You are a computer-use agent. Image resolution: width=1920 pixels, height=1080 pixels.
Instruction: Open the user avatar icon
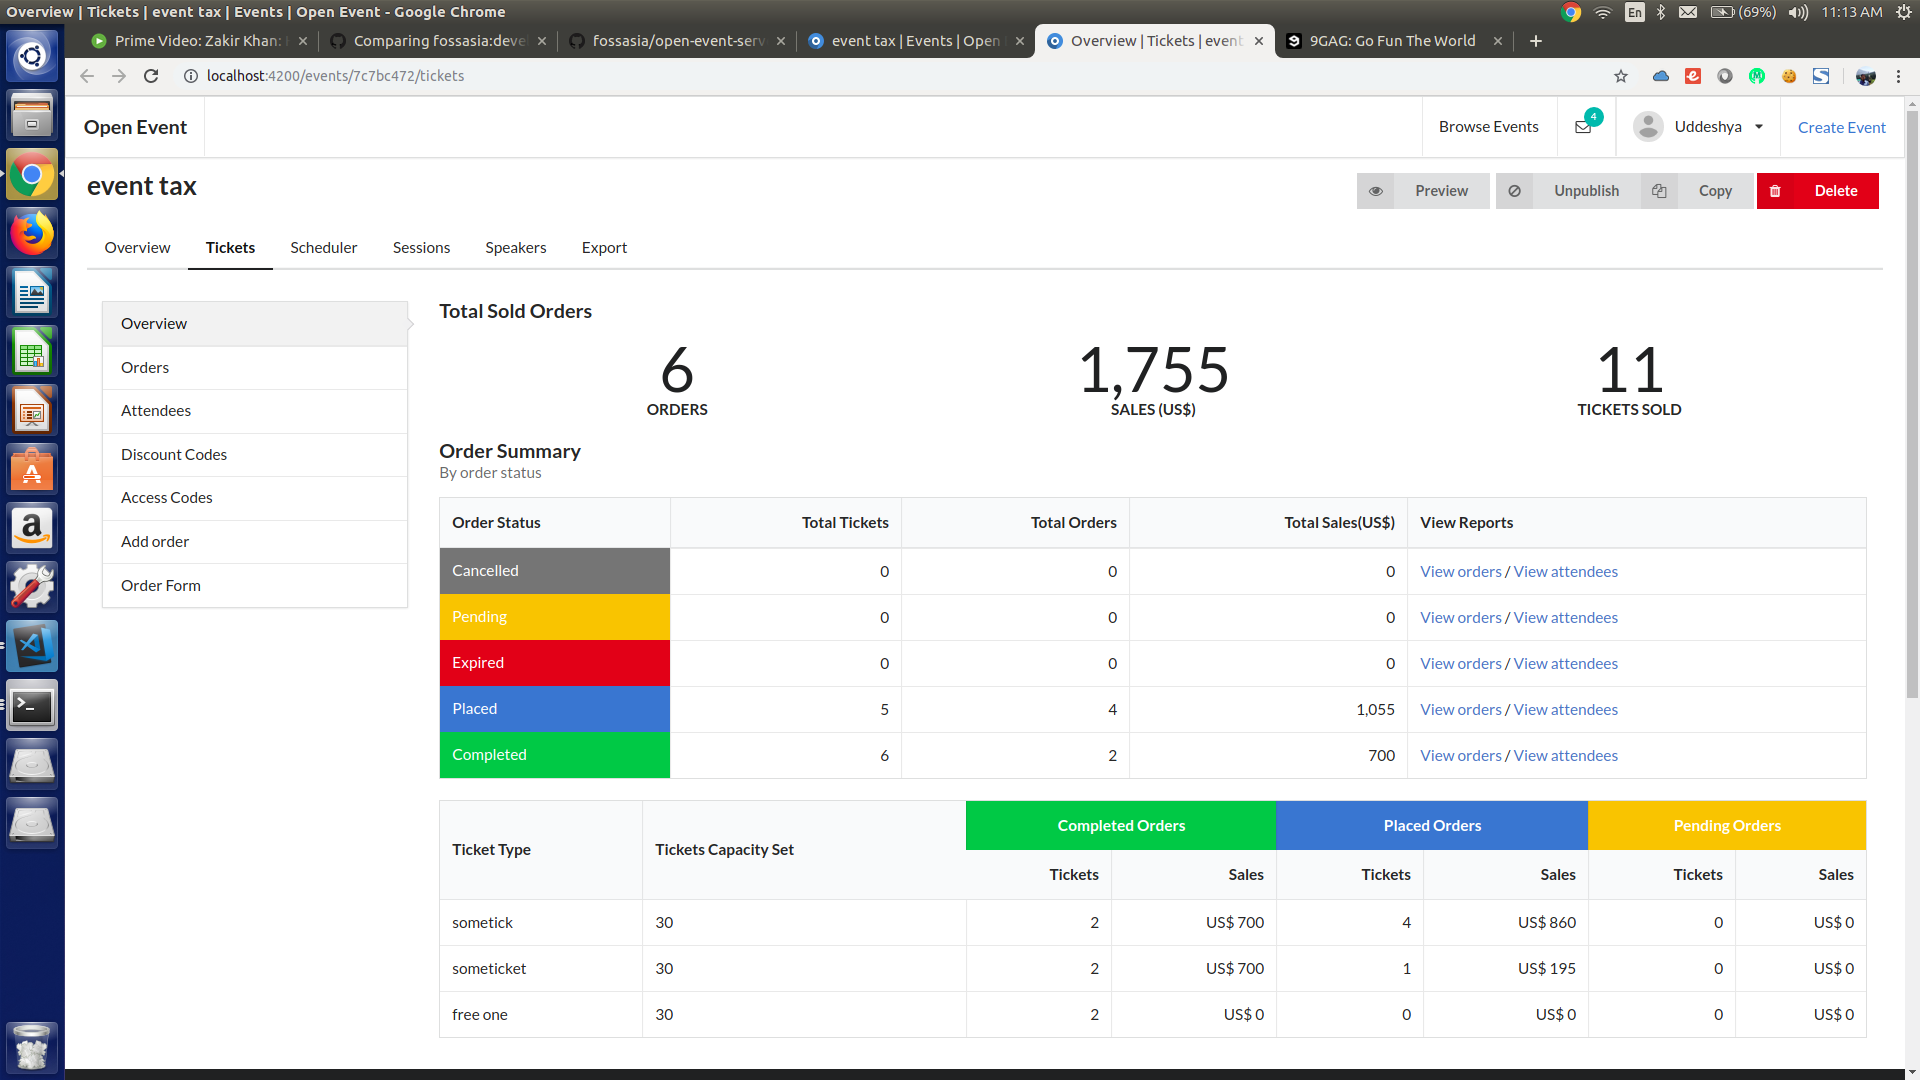coord(1648,127)
